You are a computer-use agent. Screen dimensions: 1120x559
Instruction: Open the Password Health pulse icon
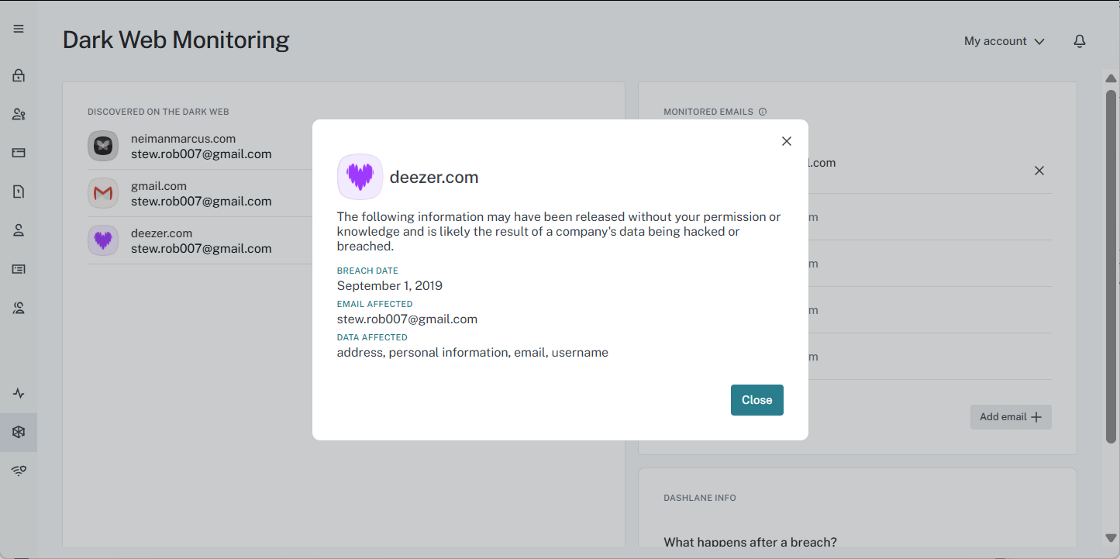point(18,393)
